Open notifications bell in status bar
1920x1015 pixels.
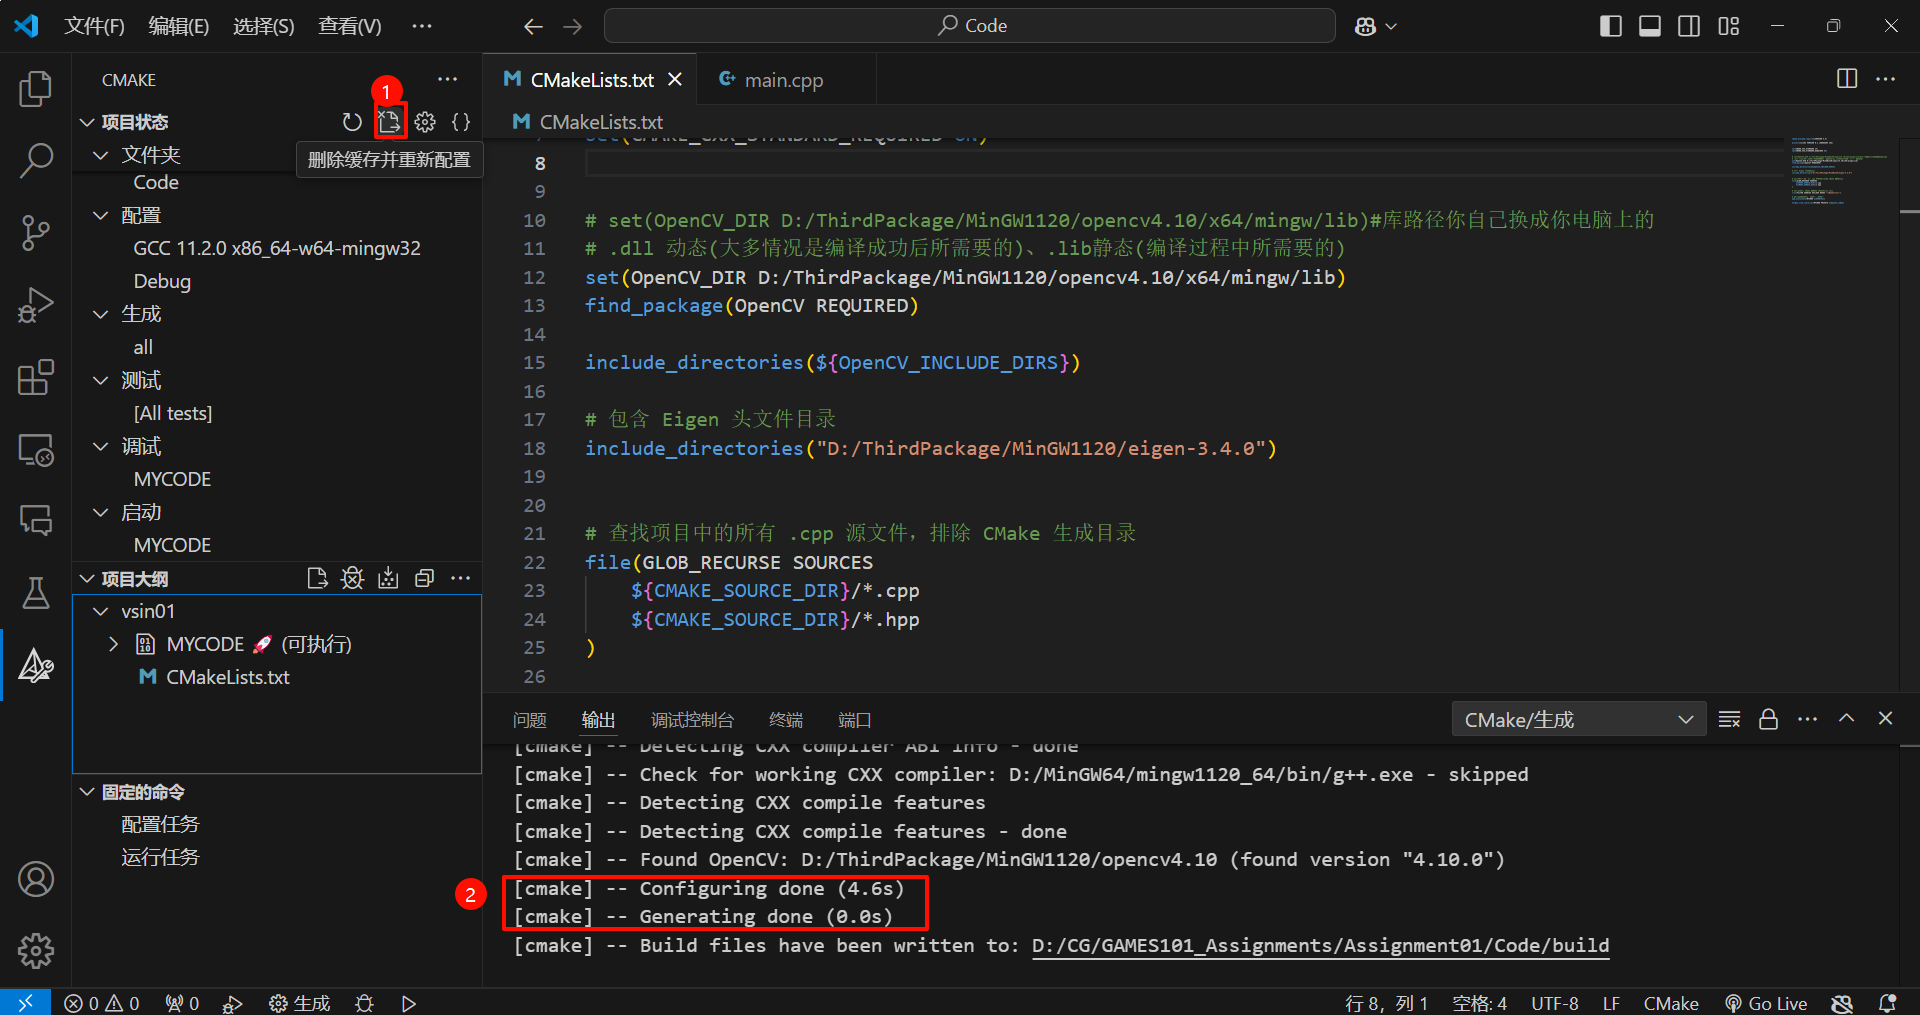tap(1887, 1003)
